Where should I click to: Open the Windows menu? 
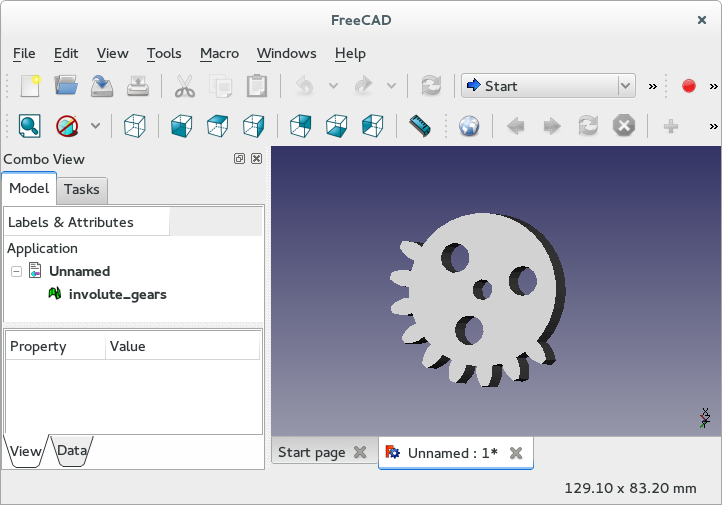click(286, 53)
